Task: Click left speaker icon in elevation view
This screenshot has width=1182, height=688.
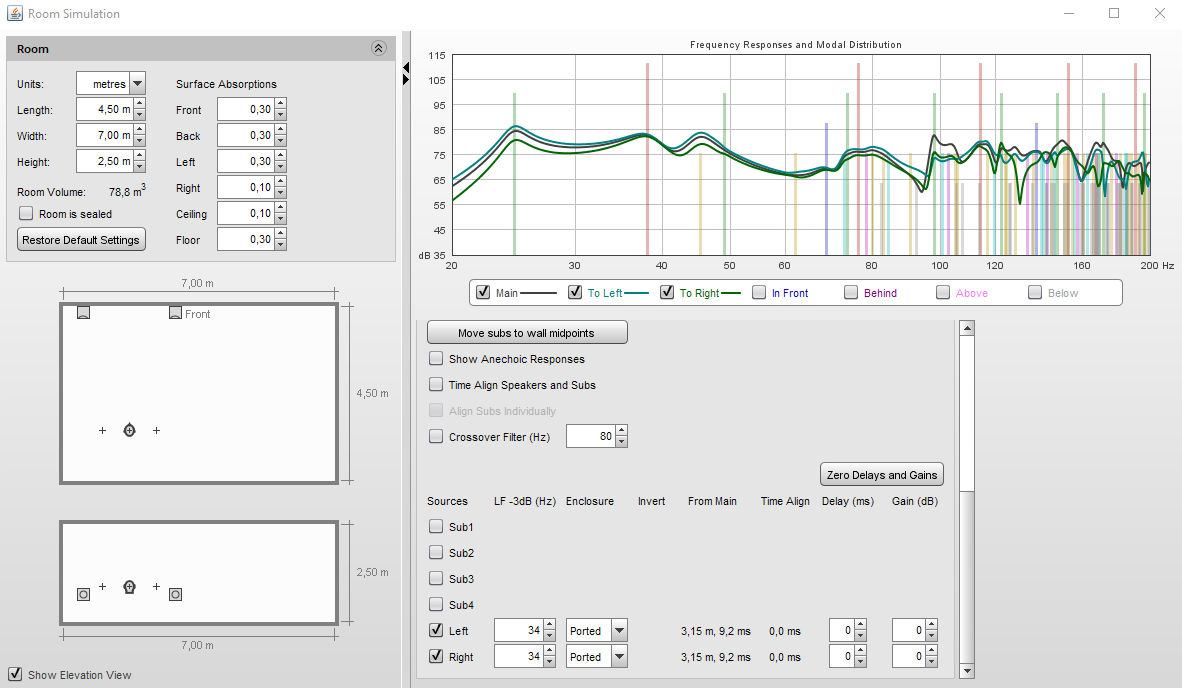Action: point(84,595)
